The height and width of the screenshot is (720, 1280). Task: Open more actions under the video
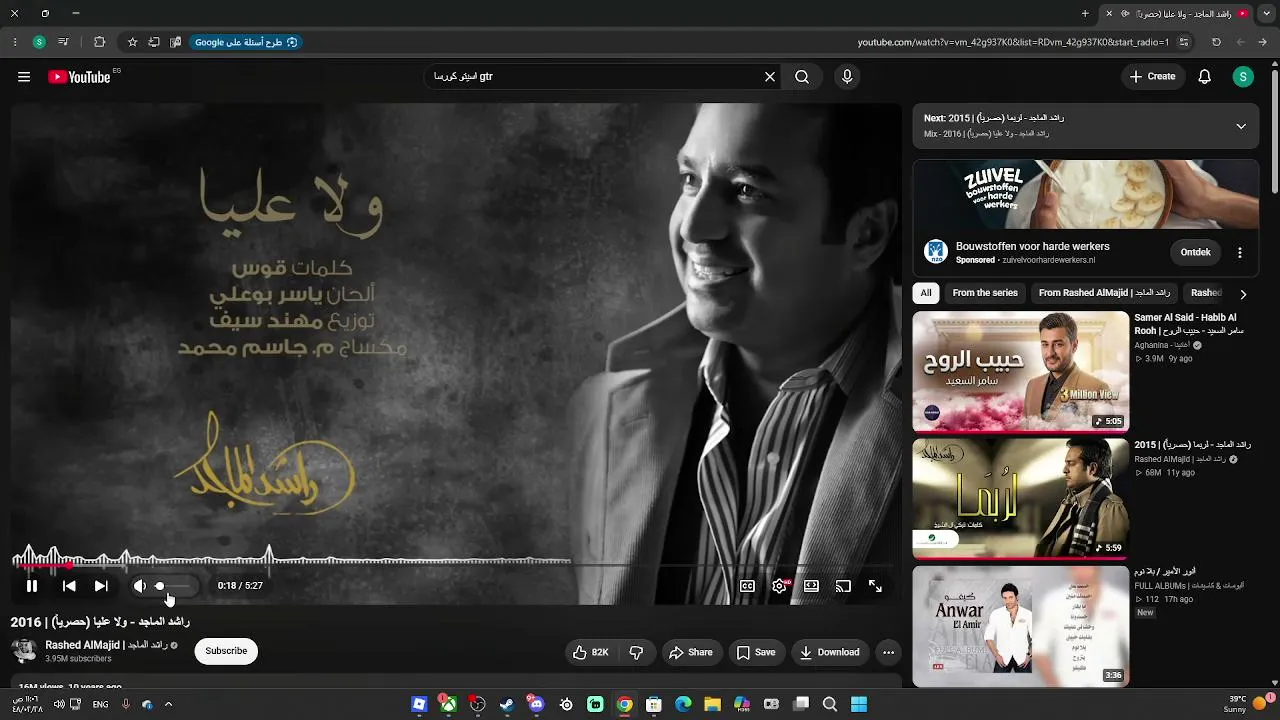pos(888,652)
